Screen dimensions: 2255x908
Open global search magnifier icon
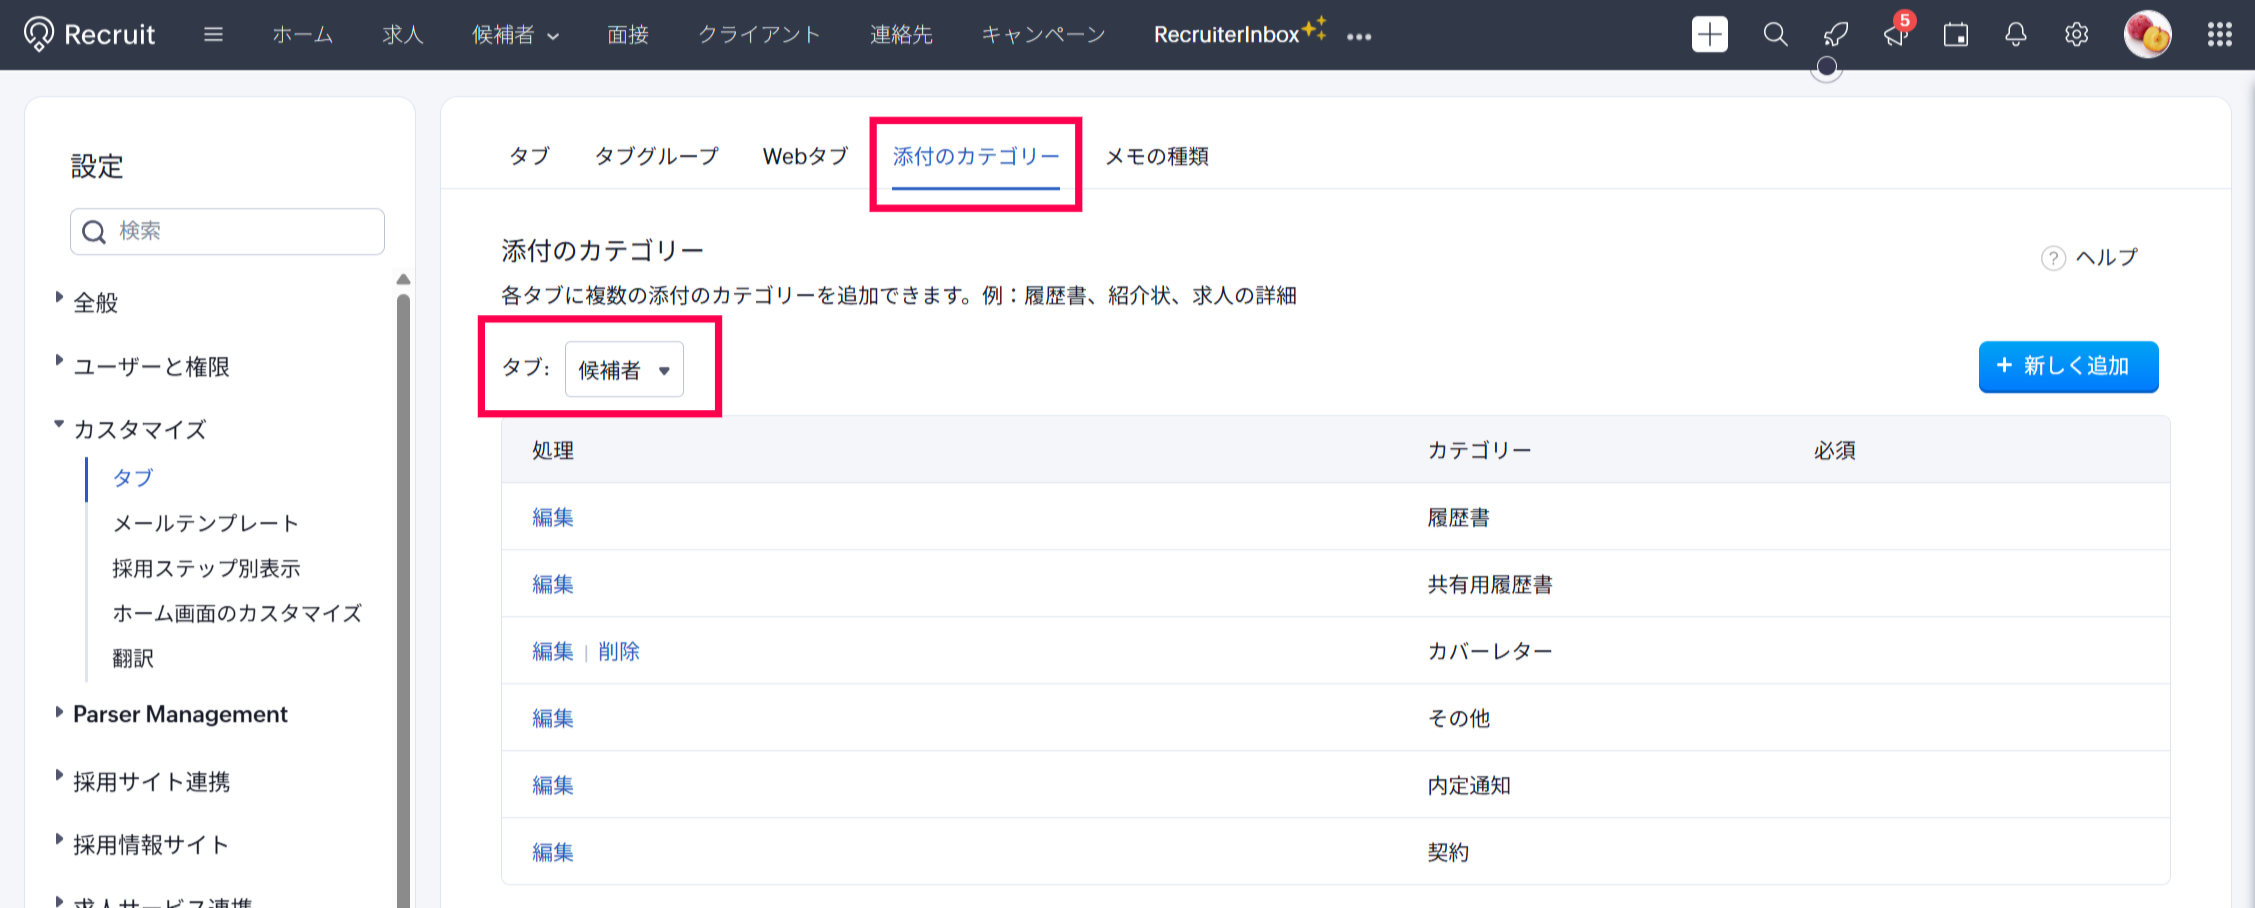pyautogui.click(x=1775, y=35)
